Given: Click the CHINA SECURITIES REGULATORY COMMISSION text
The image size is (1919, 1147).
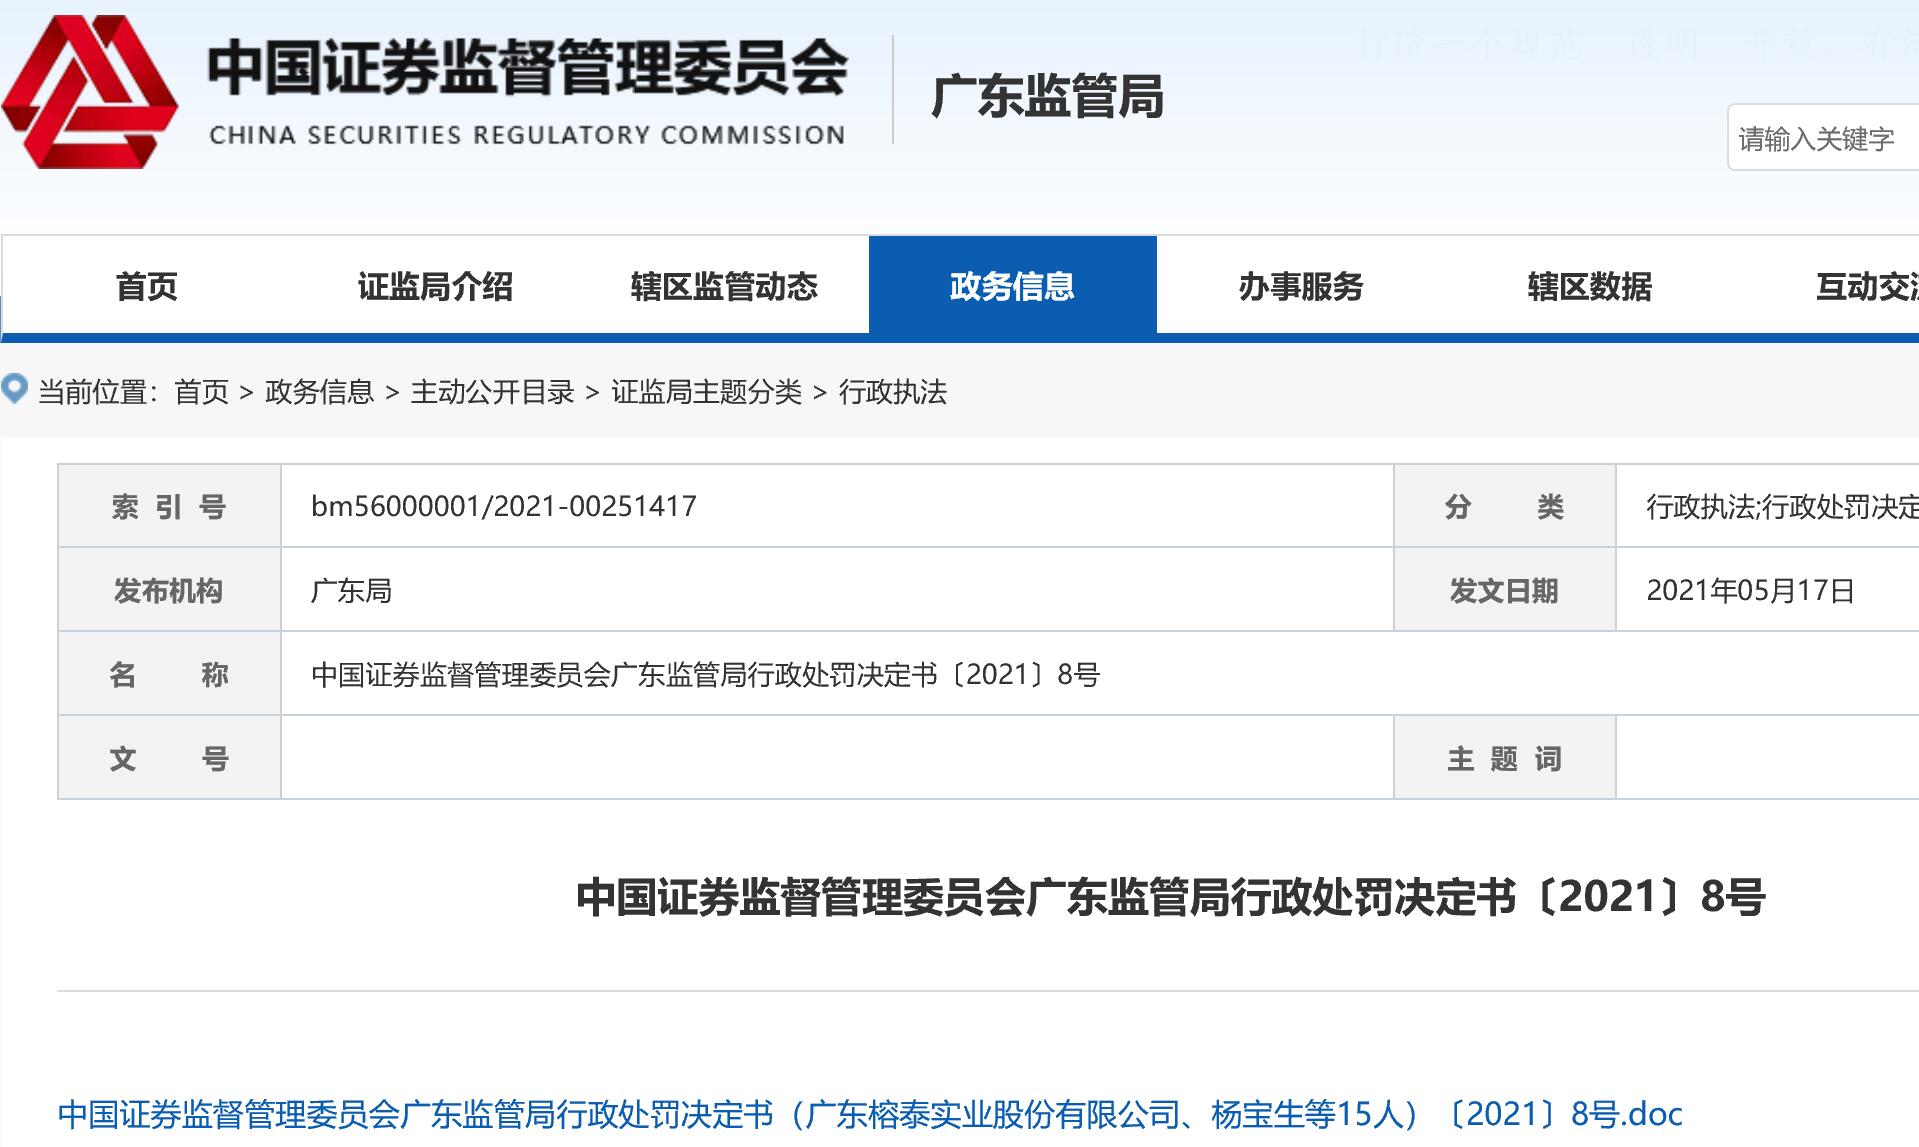Looking at the screenshot, I should point(527,135).
